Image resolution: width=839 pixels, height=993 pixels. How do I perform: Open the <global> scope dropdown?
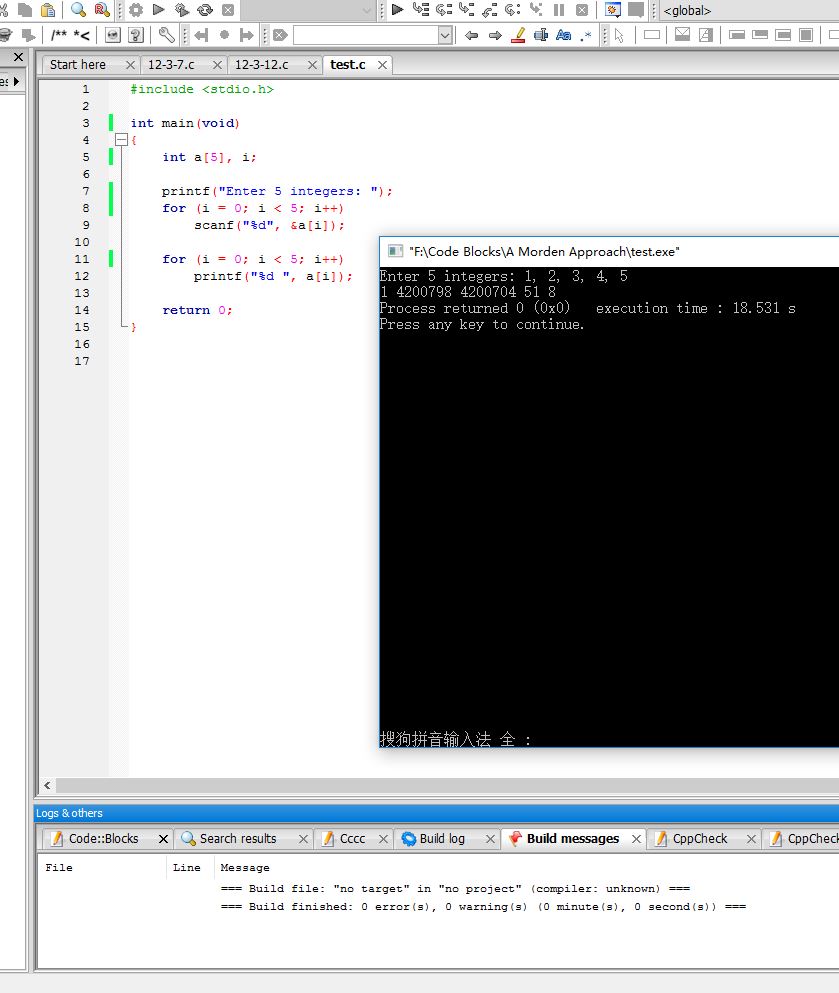750,10
